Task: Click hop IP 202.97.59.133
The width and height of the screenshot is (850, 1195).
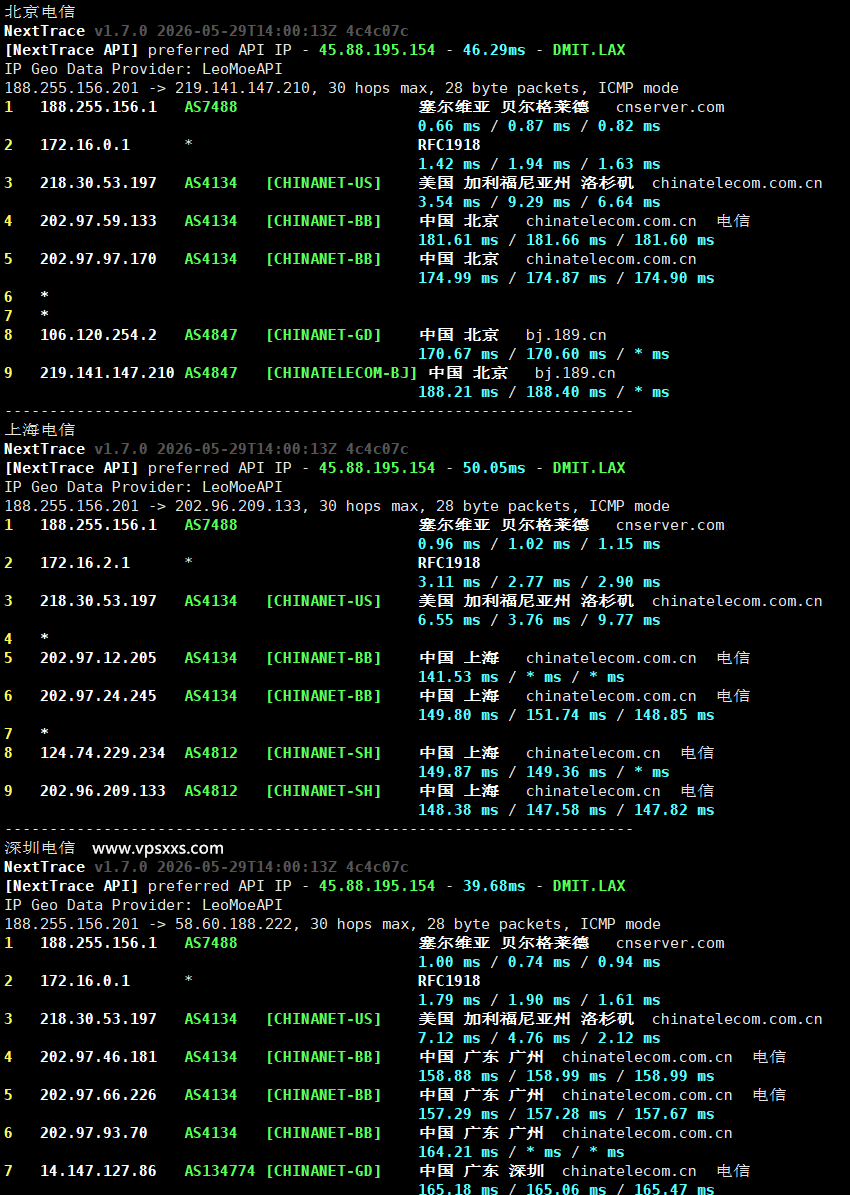Action: (x=98, y=220)
